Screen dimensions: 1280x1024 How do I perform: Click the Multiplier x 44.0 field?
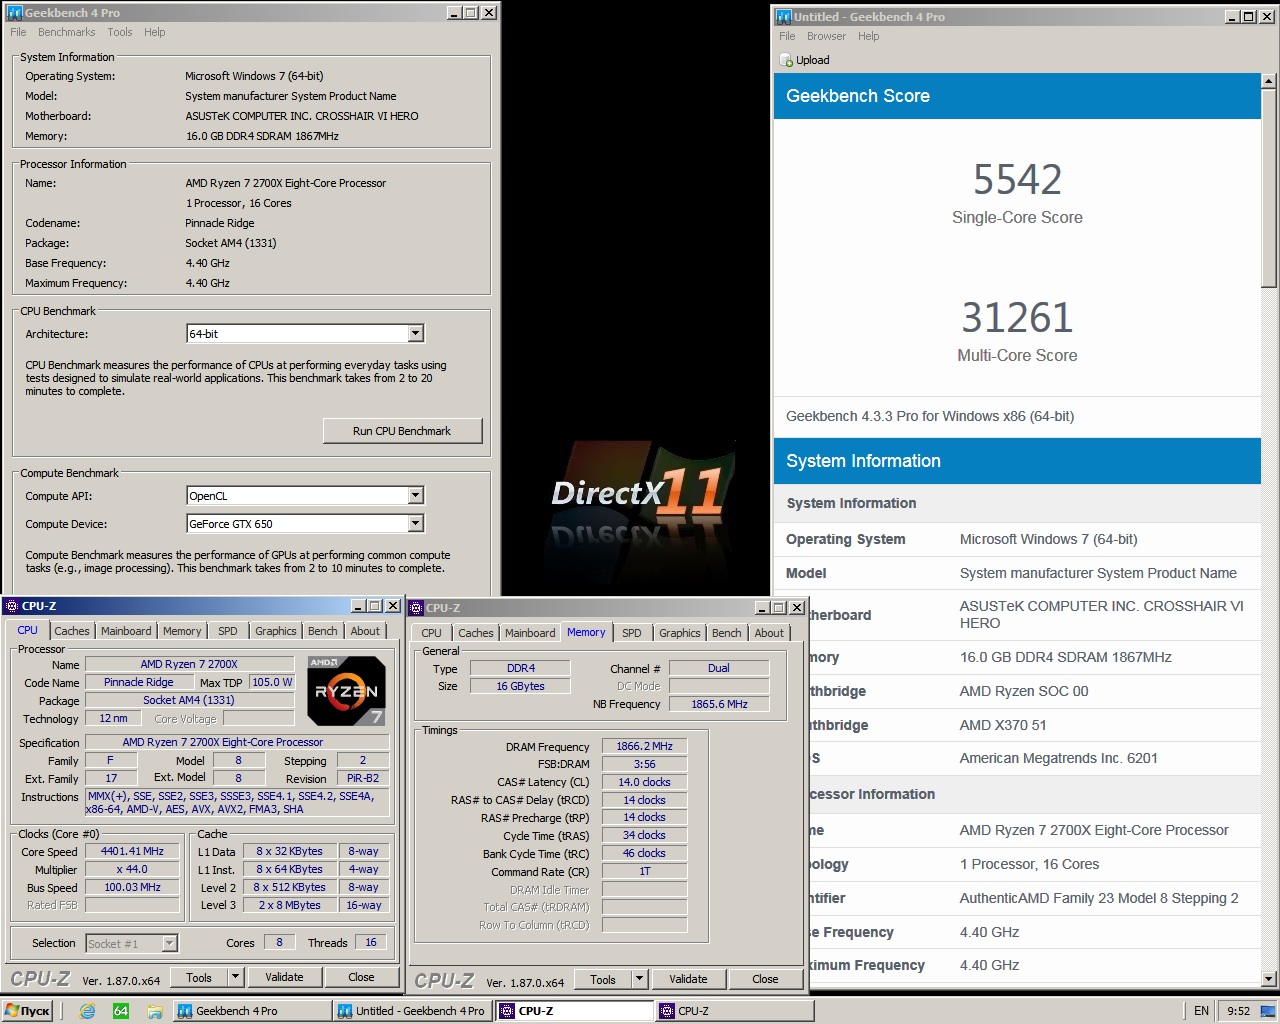tap(132, 869)
